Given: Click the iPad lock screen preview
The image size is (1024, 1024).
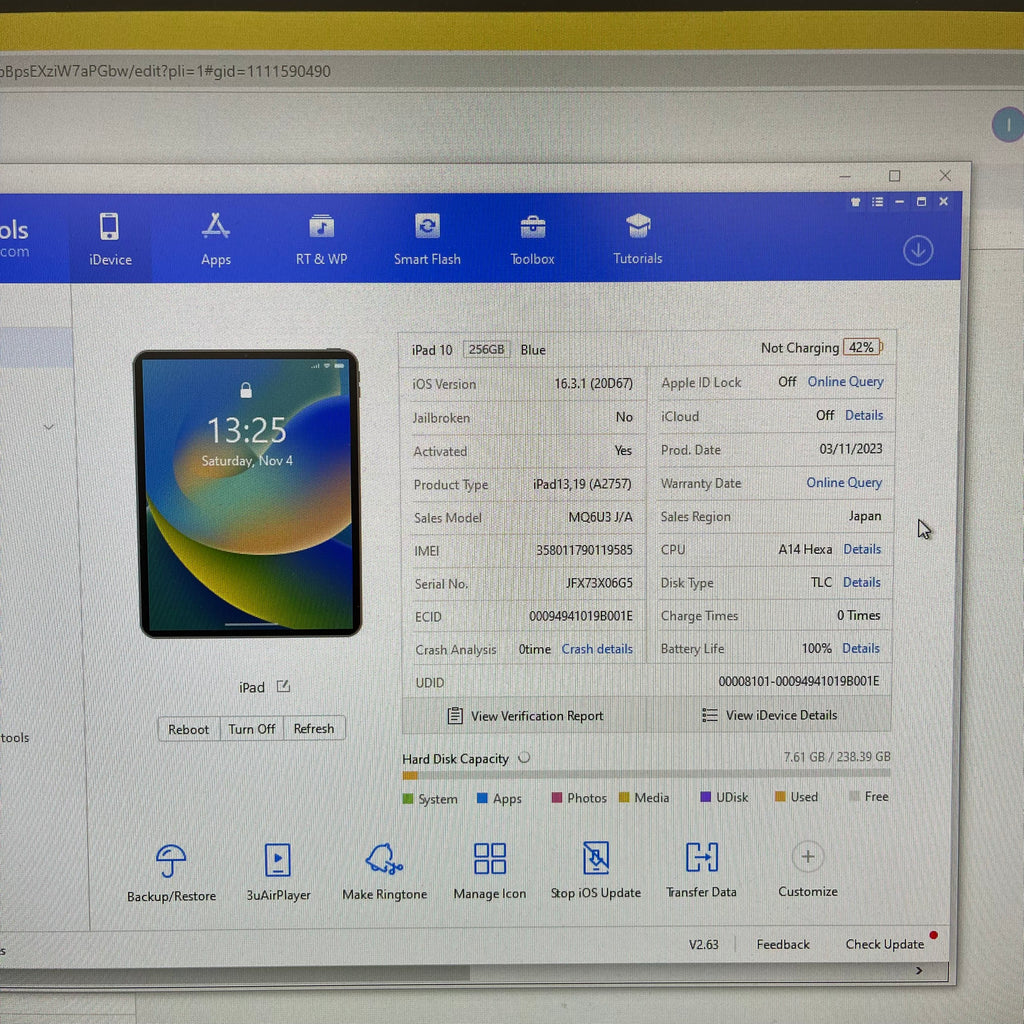Looking at the screenshot, I should coord(248,493).
